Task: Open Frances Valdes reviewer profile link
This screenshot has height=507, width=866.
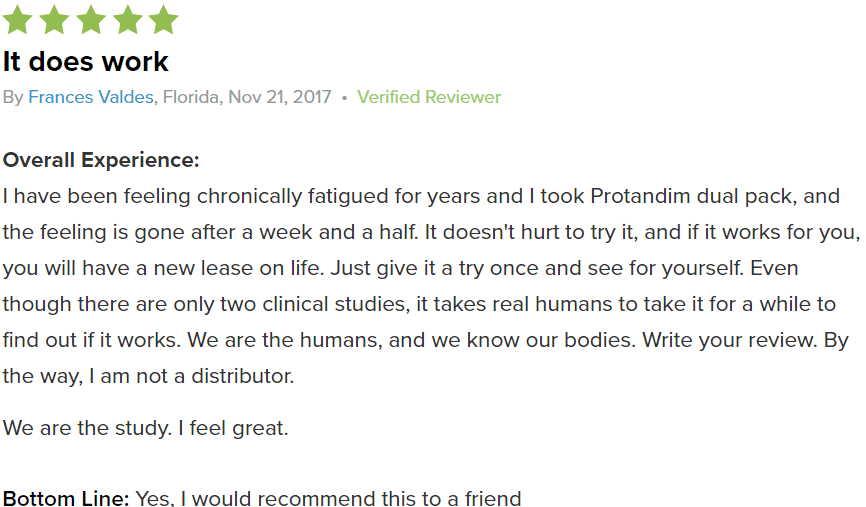Action: coord(91,97)
